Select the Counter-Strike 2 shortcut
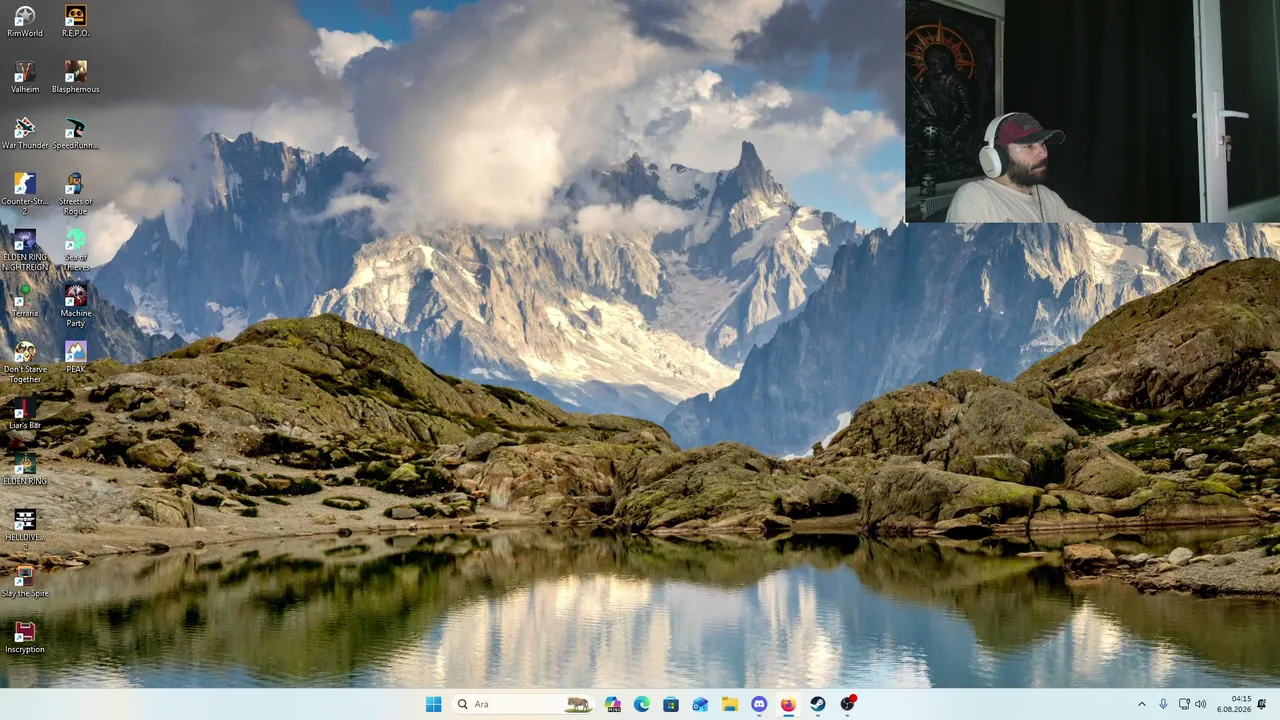Screen dimensions: 1280x720 tap(25, 194)
